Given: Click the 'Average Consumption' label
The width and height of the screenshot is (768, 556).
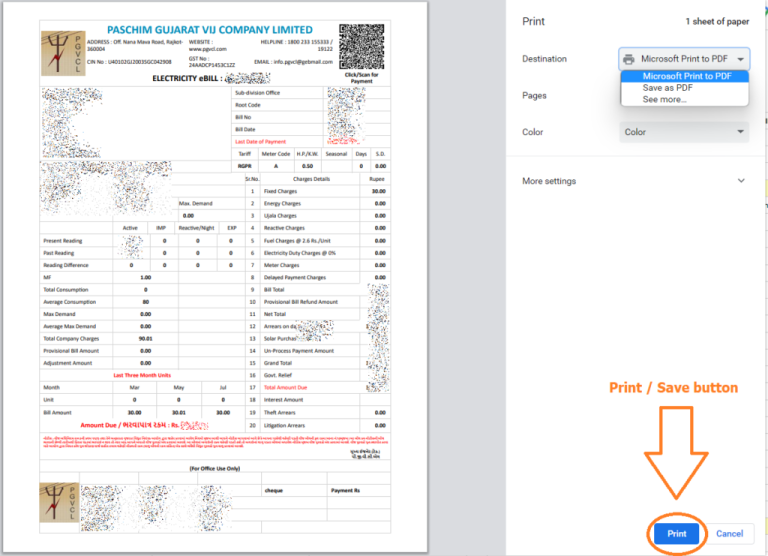Looking at the screenshot, I should click(70, 302).
